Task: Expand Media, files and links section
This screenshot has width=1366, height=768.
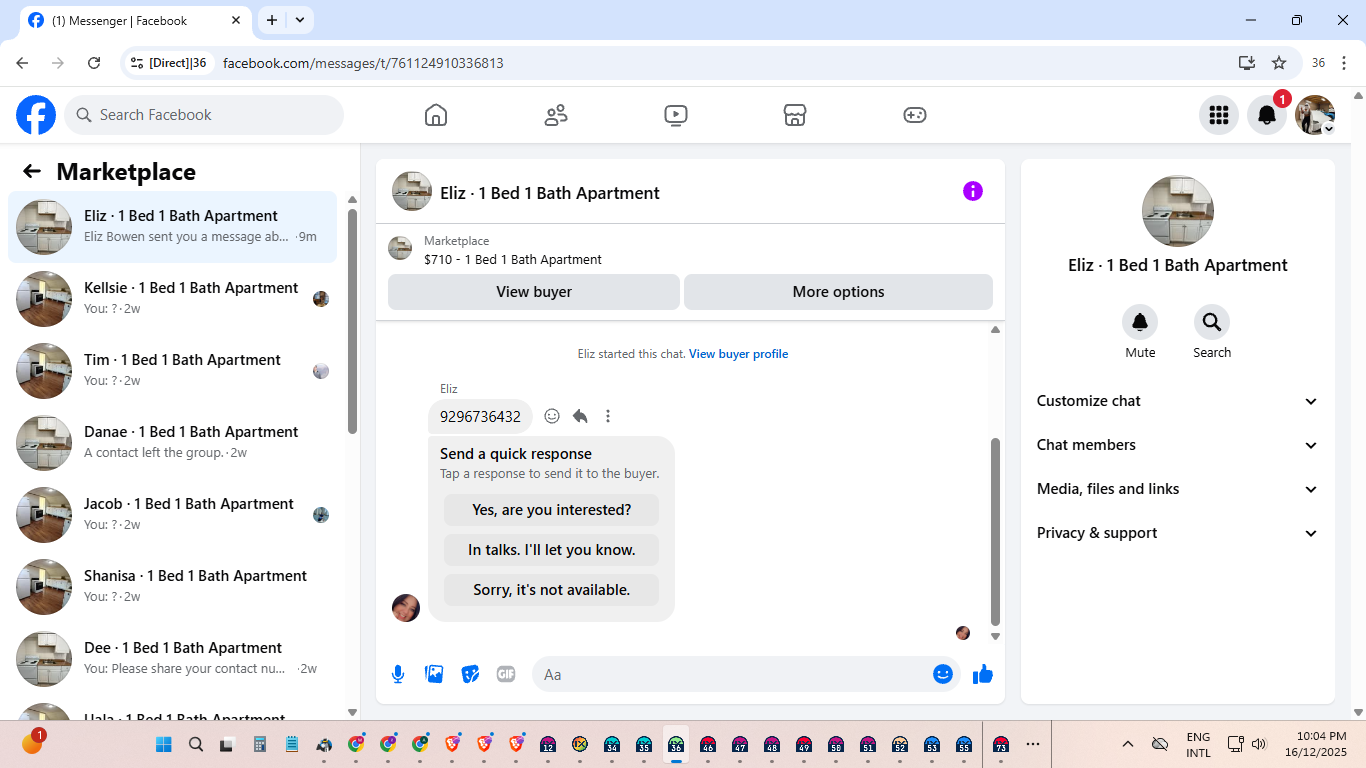Action: (x=1178, y=489)
